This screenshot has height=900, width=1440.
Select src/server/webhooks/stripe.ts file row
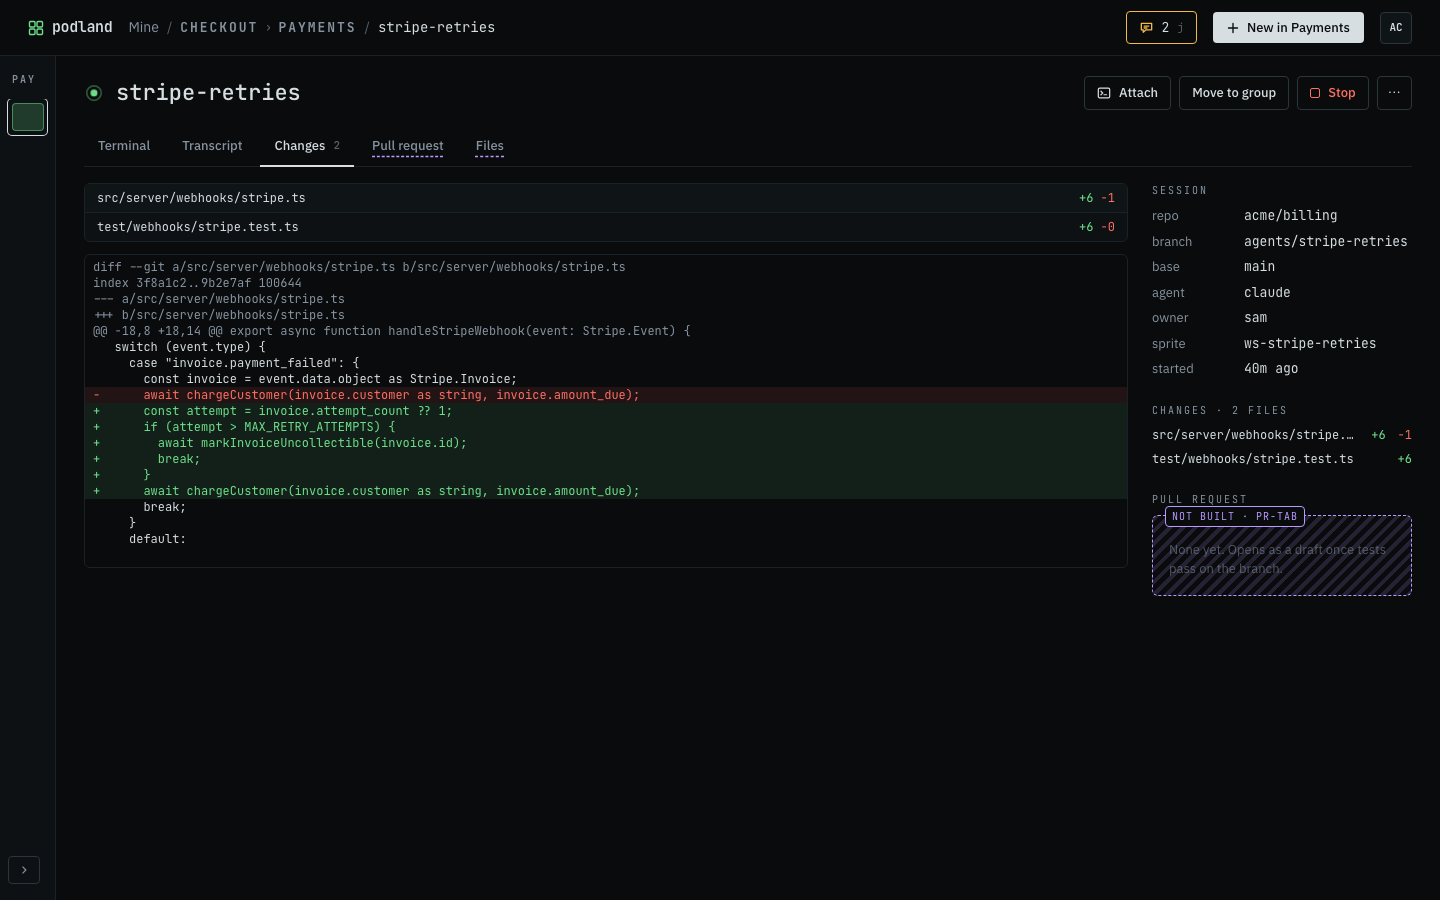click(x=606, y=198)
